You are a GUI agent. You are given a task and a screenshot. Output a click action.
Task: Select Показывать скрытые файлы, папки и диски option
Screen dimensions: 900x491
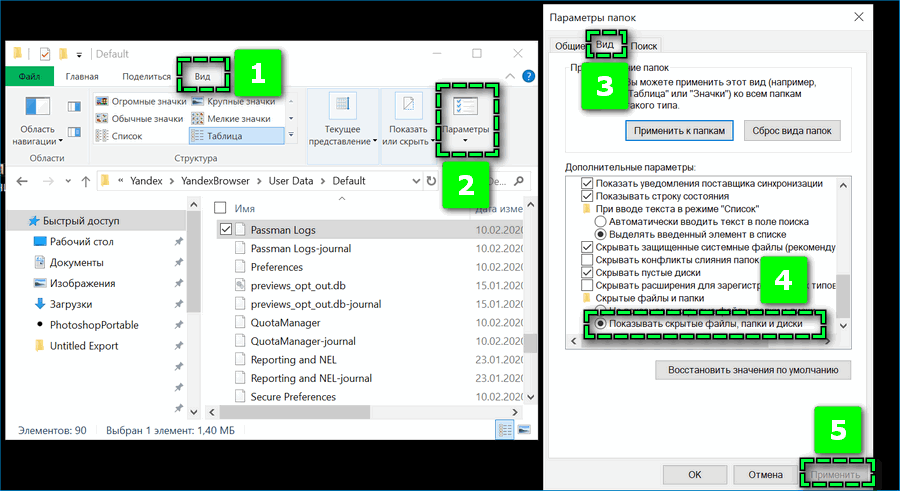[x=600, y=325]
